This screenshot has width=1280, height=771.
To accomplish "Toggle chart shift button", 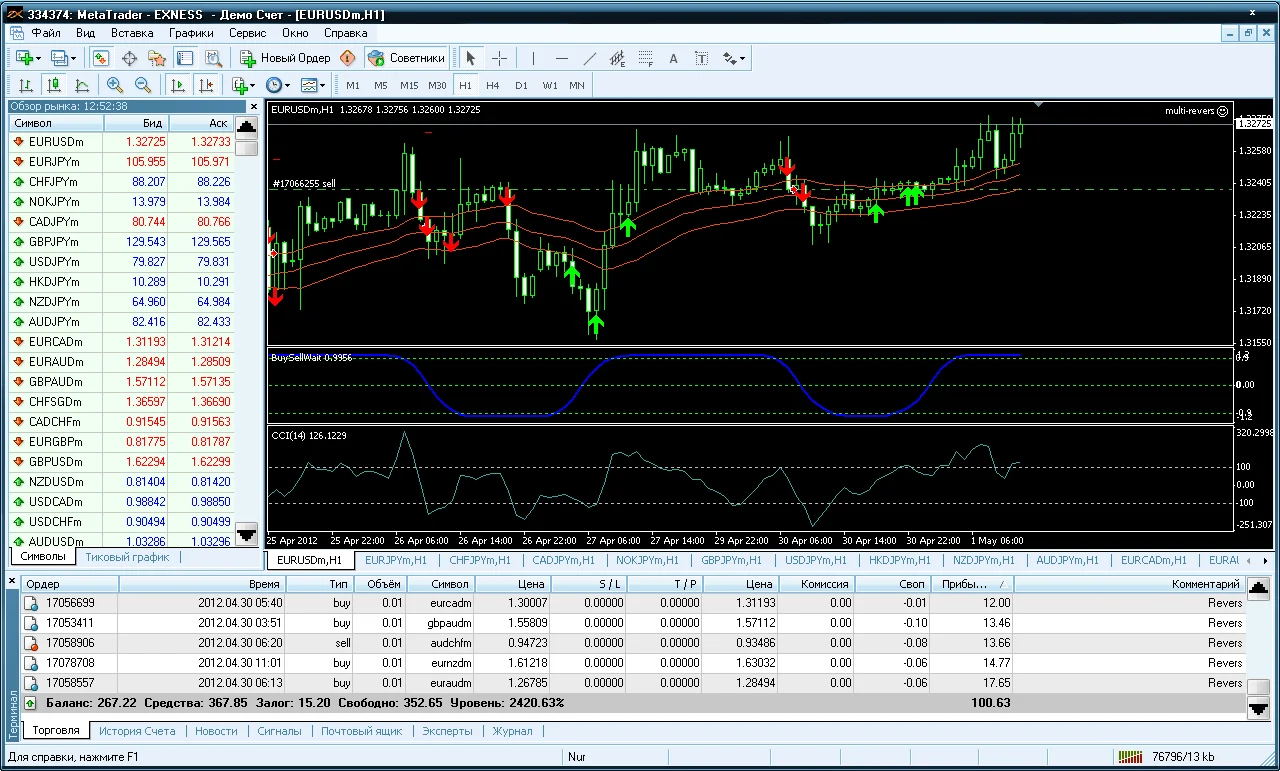I will pyautogui.click(x=206, y=85).
